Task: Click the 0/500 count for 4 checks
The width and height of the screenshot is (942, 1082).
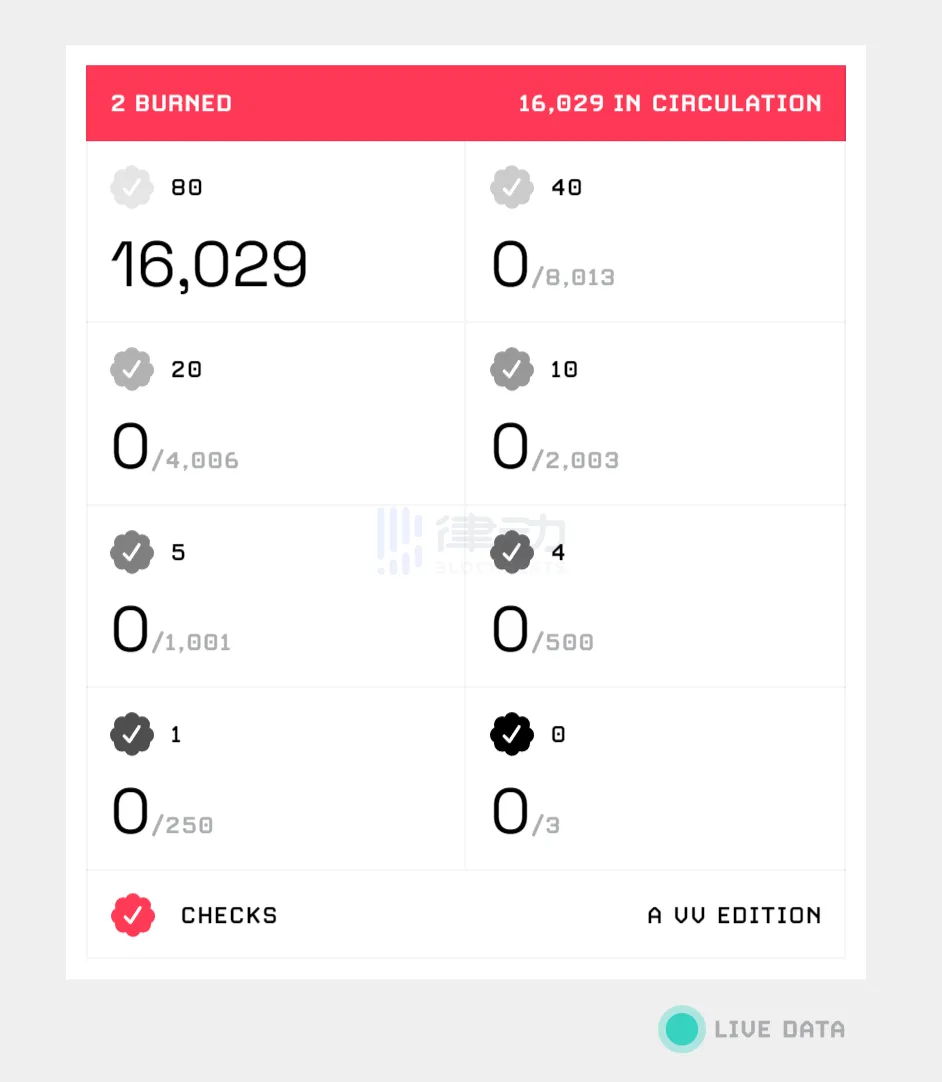Action: coord(543,629)
